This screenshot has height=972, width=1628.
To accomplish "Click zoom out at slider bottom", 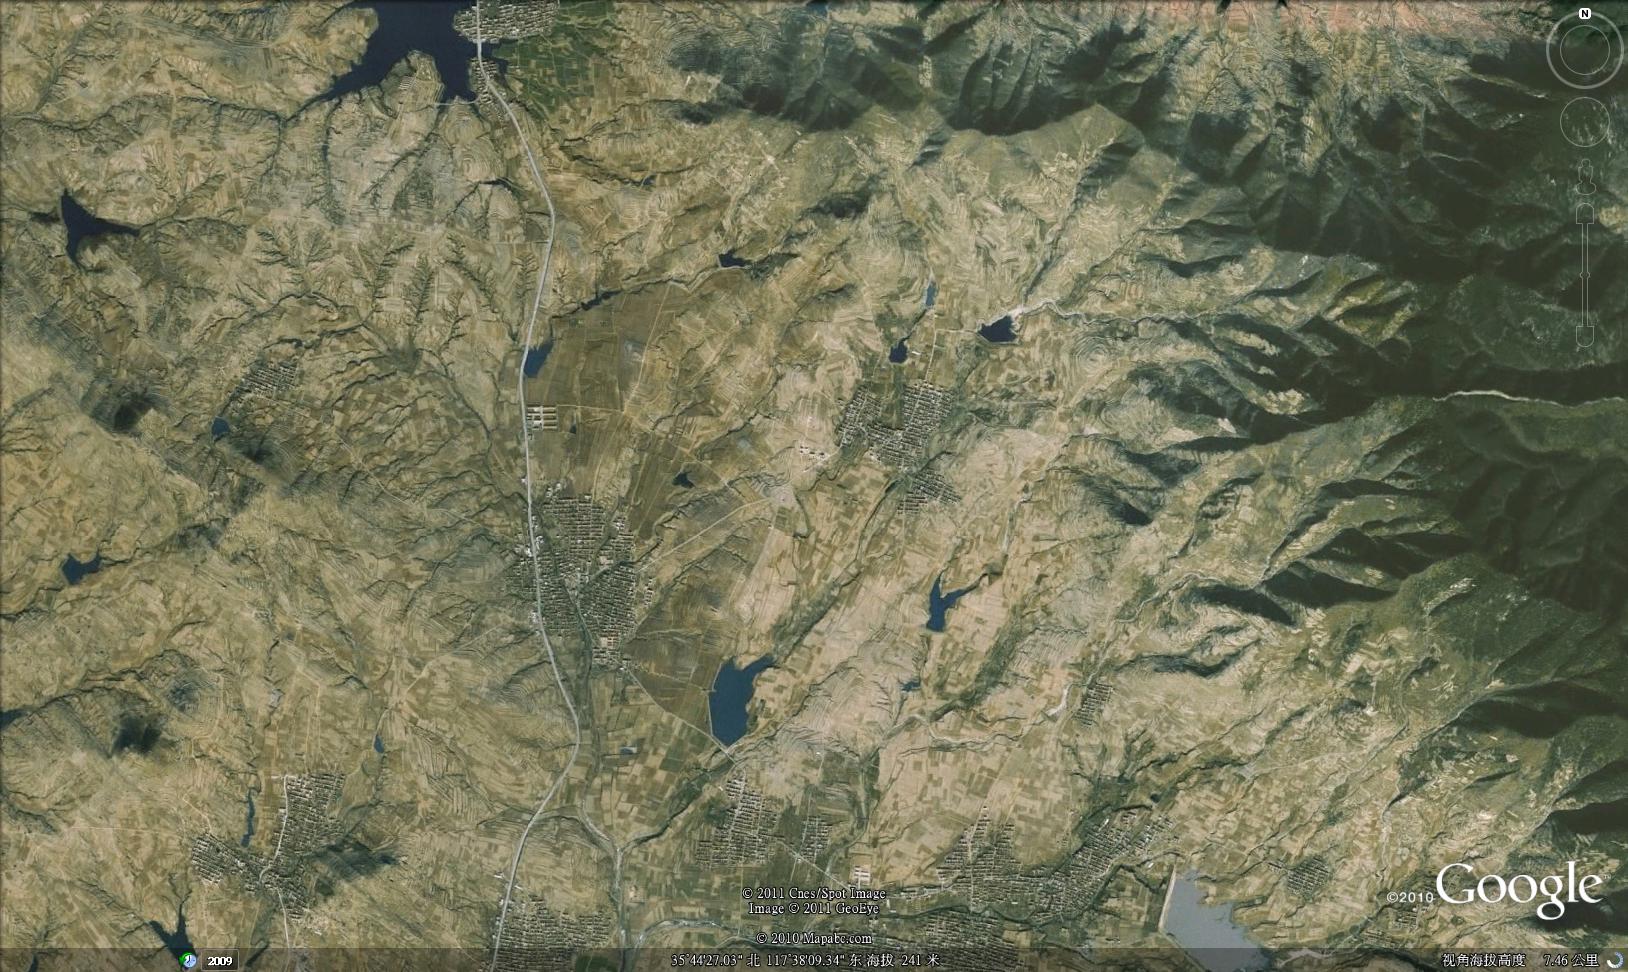I will [1585, 336].
